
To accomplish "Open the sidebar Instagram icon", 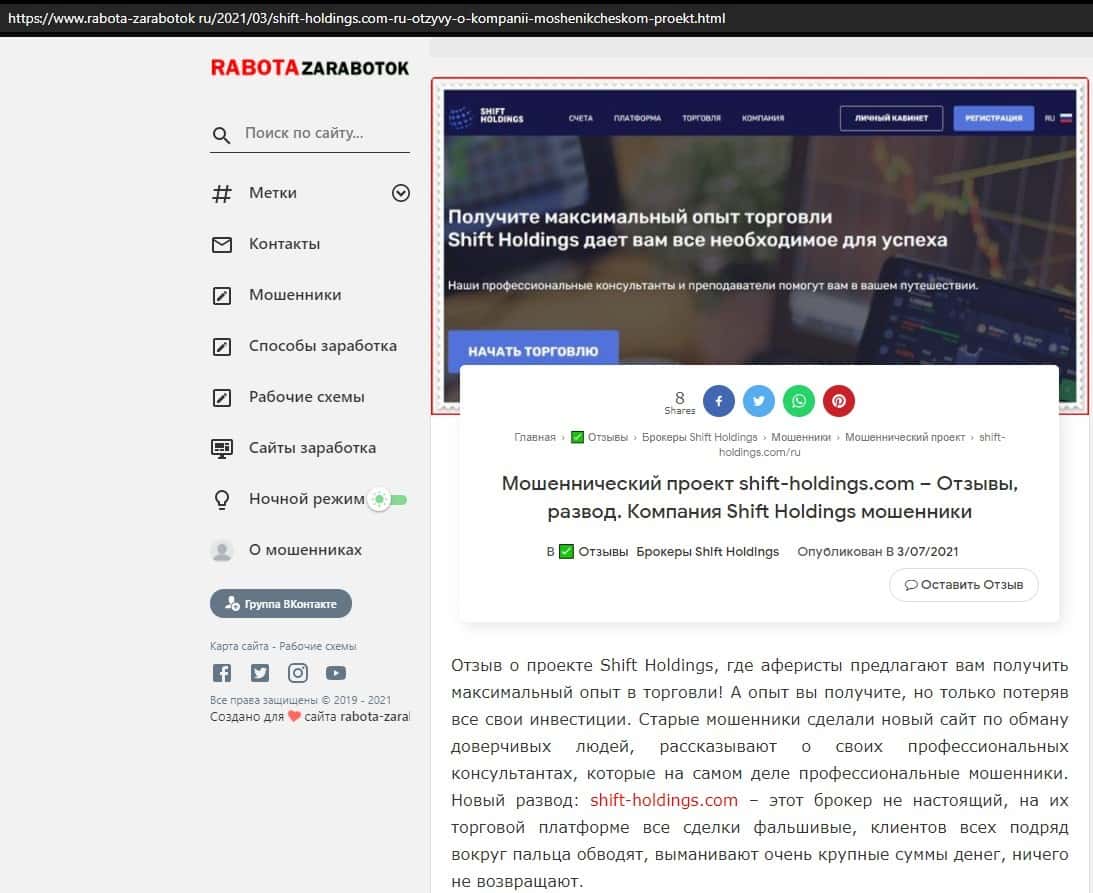I will 298,673.
